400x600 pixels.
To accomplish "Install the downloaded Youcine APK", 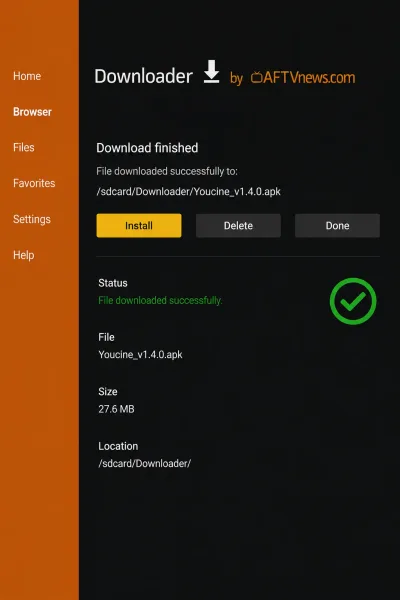I will pyautogui.click(x=139, y=226).
